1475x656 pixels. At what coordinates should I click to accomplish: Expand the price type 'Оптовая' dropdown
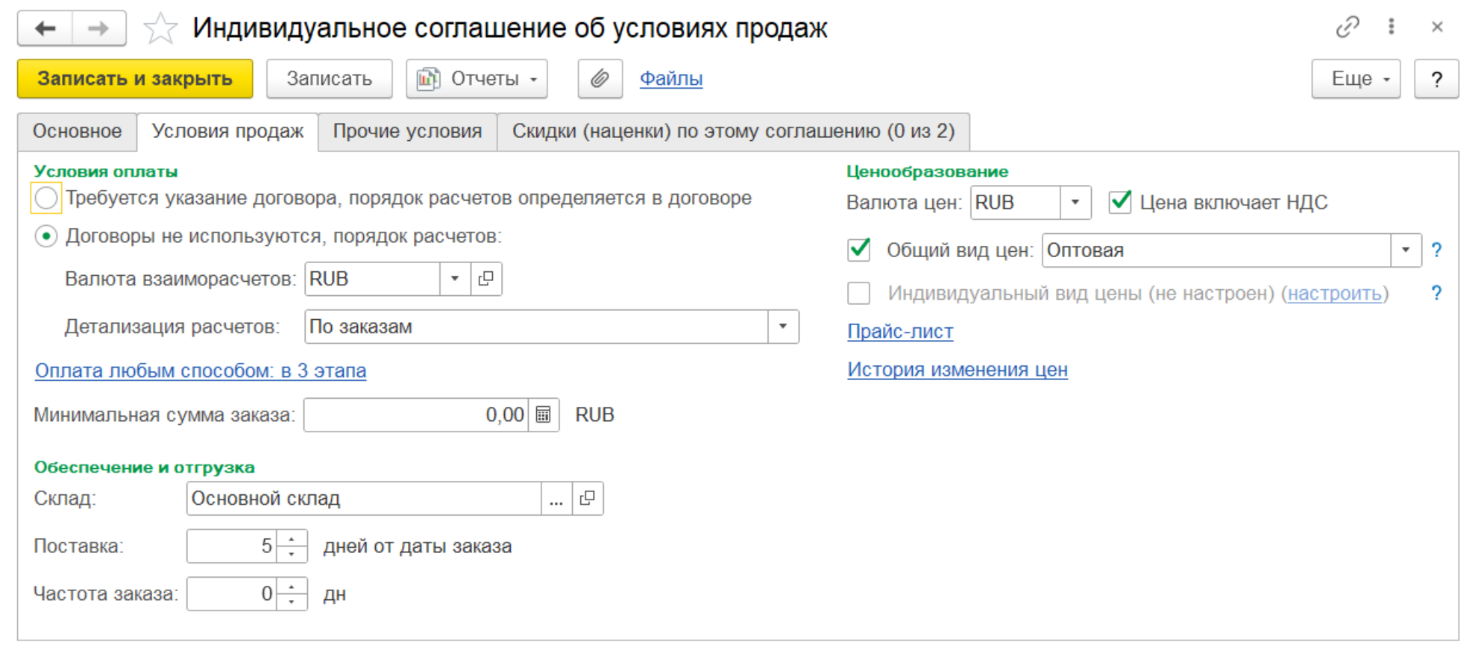[x=1406, y=250]
